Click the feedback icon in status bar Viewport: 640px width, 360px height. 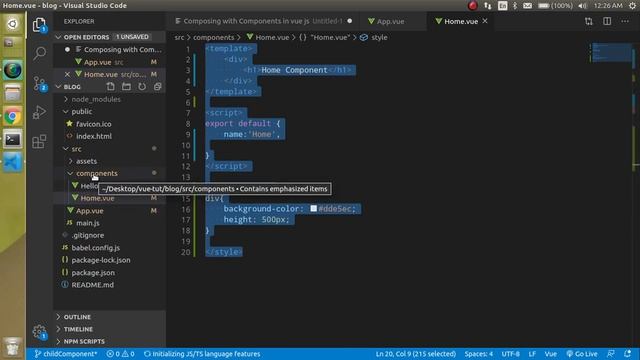point(611,354)
